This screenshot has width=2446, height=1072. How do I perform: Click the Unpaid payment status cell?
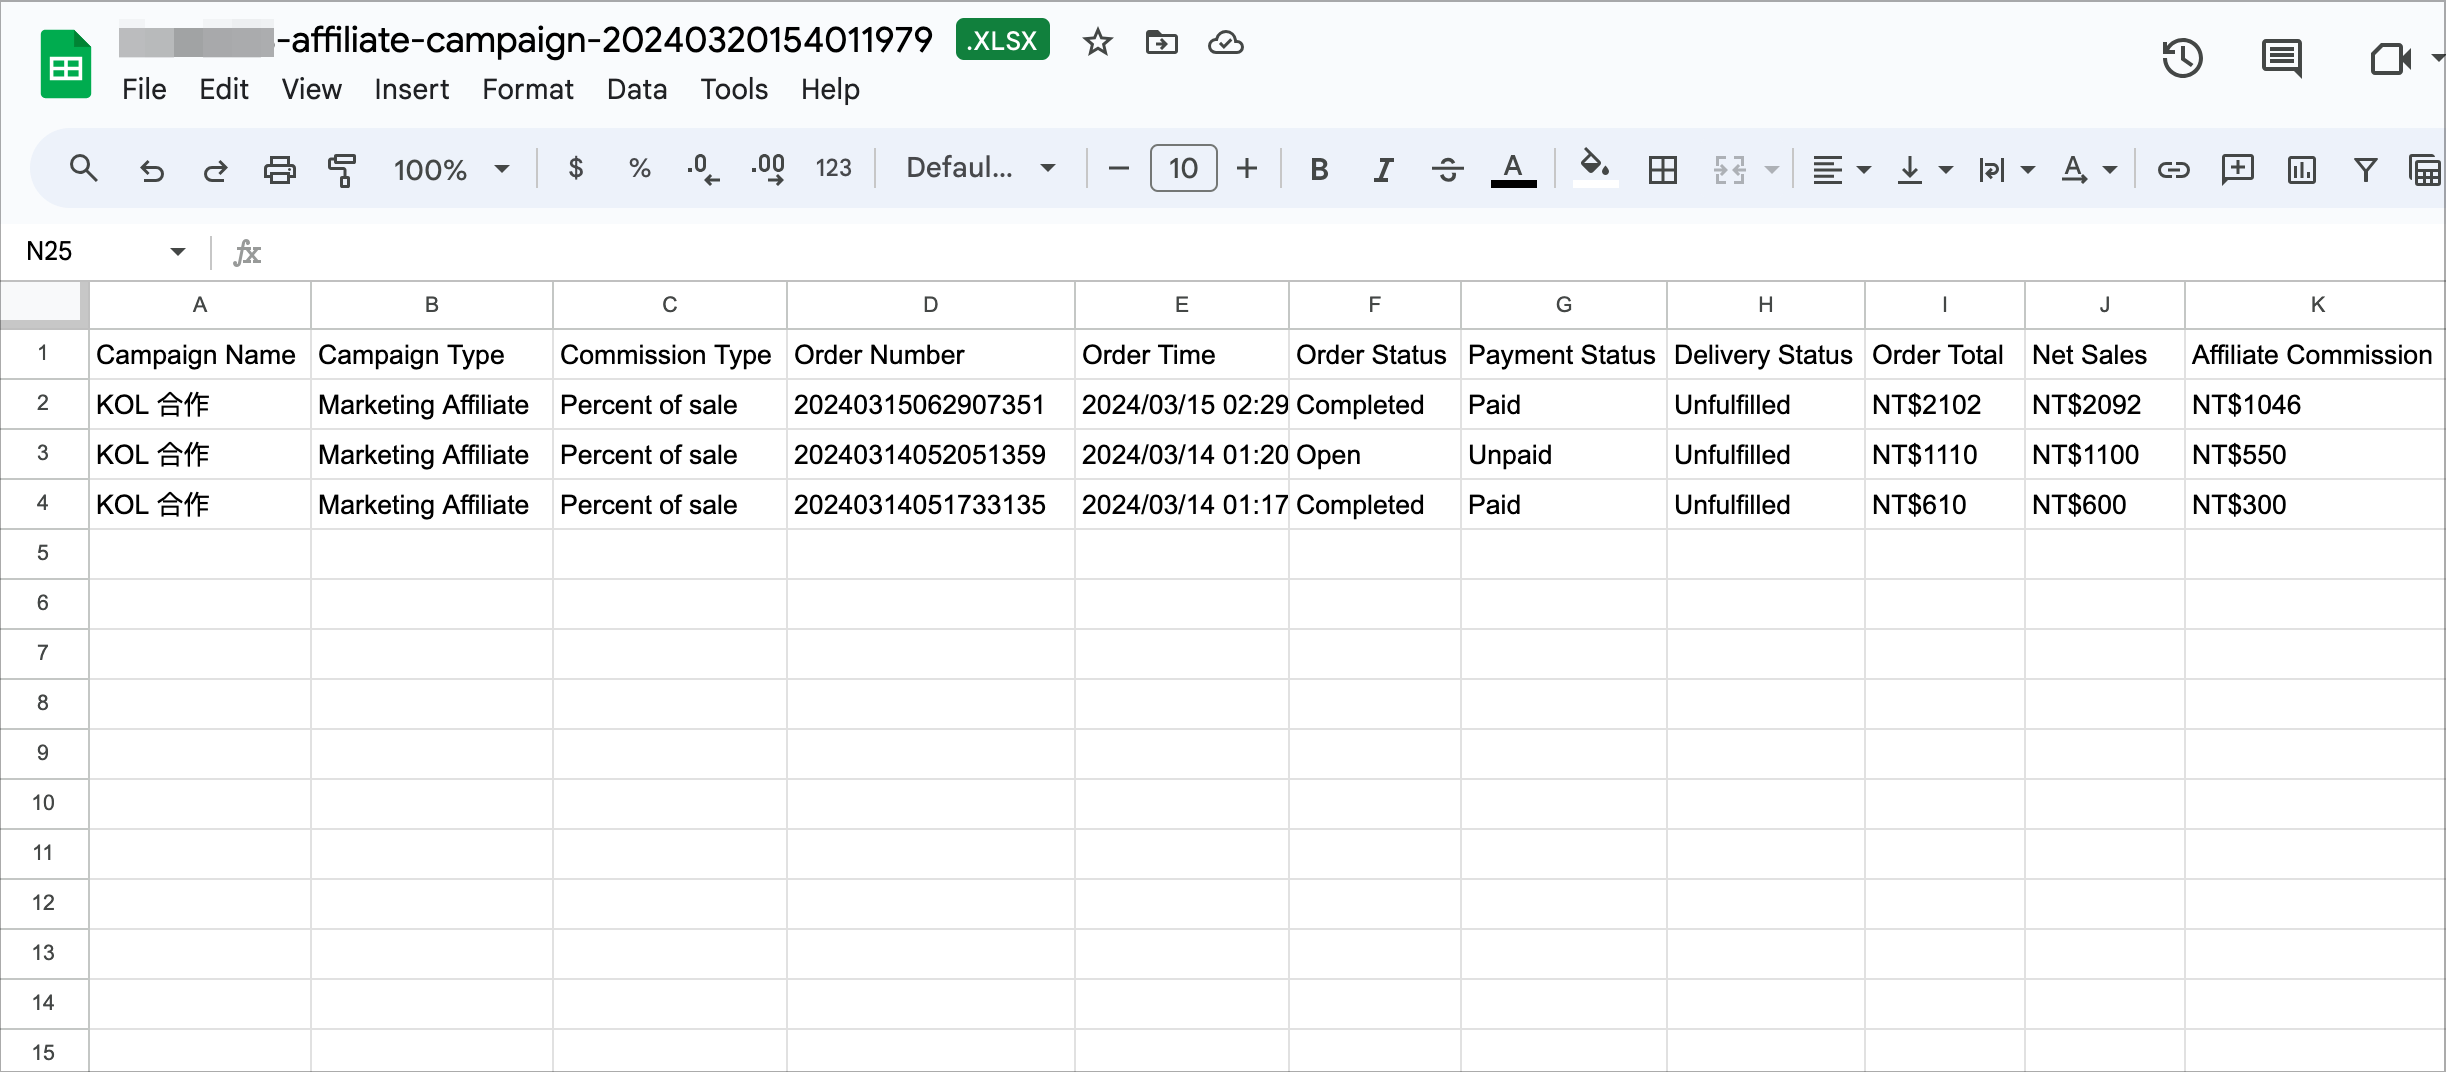pos(1563,454)
